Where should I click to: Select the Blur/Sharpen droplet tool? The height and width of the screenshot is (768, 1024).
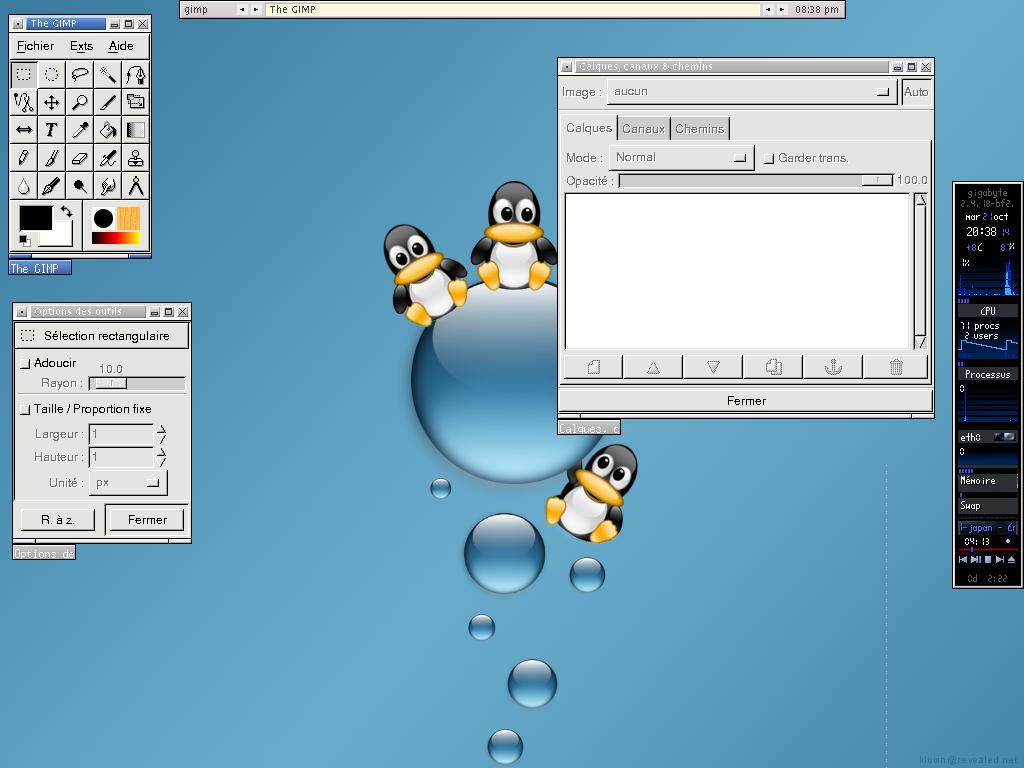coord(24,186)
